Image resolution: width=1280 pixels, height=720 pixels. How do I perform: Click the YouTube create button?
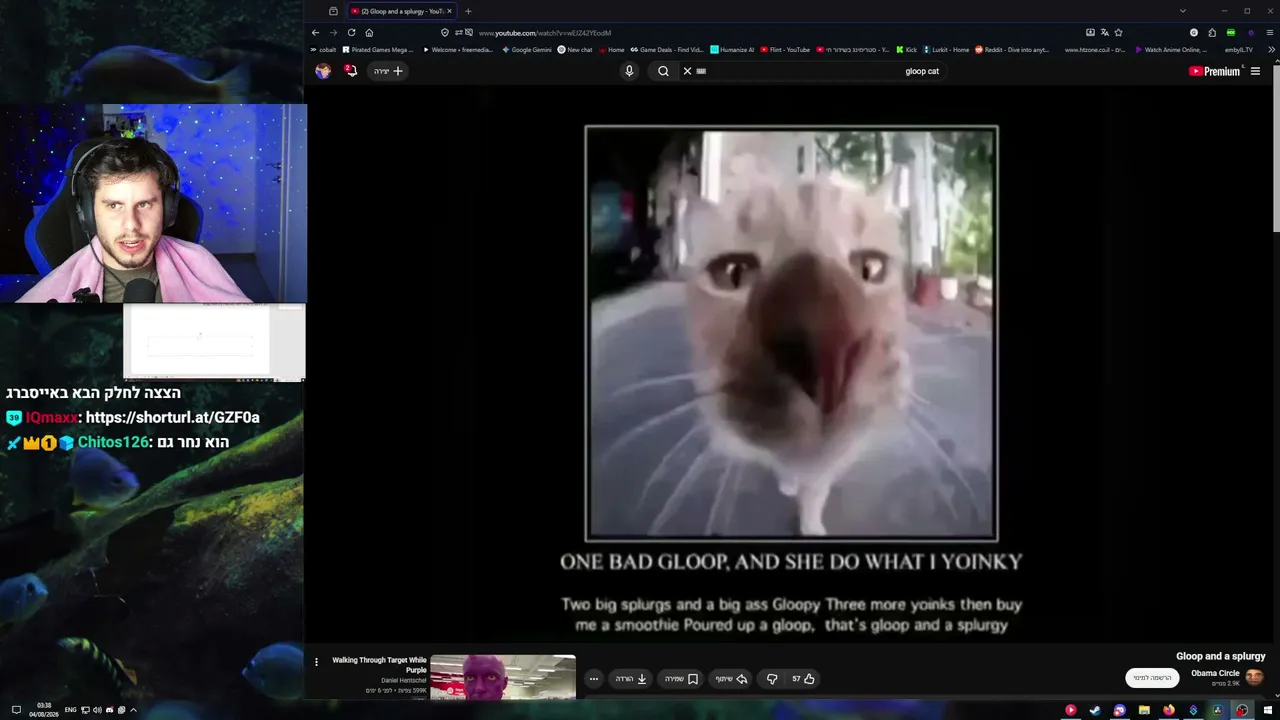(388, 71)
